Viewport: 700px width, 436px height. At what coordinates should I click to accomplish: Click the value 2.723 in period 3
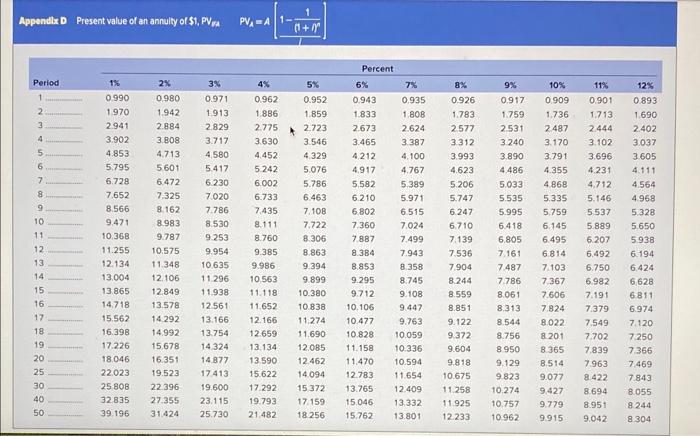click(x=315, y=128)
